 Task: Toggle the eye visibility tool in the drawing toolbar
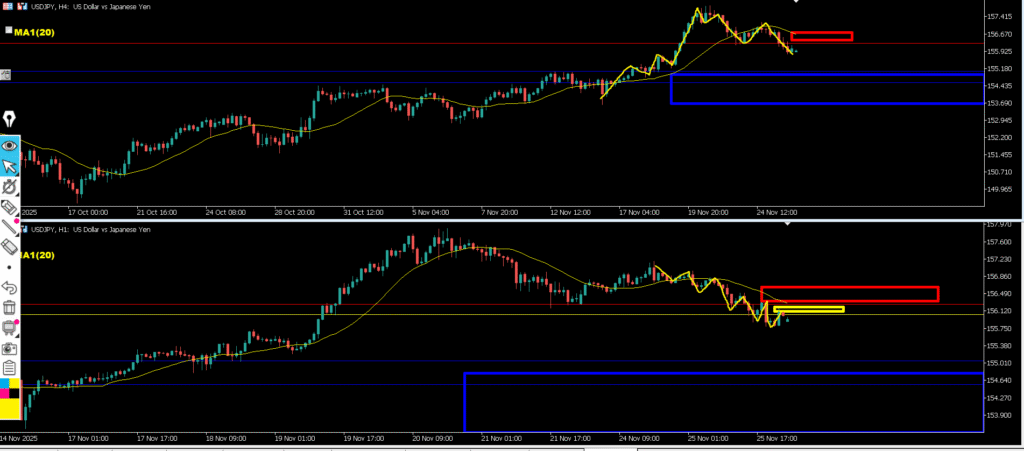9,146
